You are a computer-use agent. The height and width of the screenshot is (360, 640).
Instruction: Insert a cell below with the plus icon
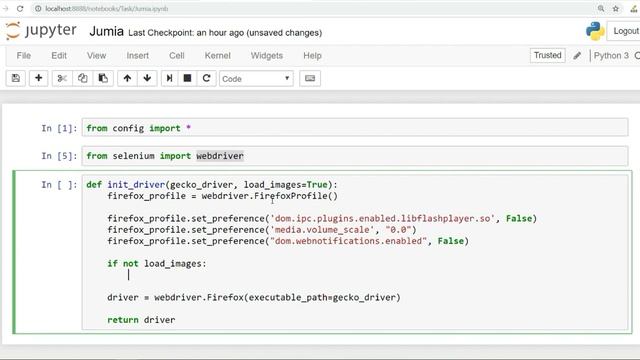tap(38, 78)
